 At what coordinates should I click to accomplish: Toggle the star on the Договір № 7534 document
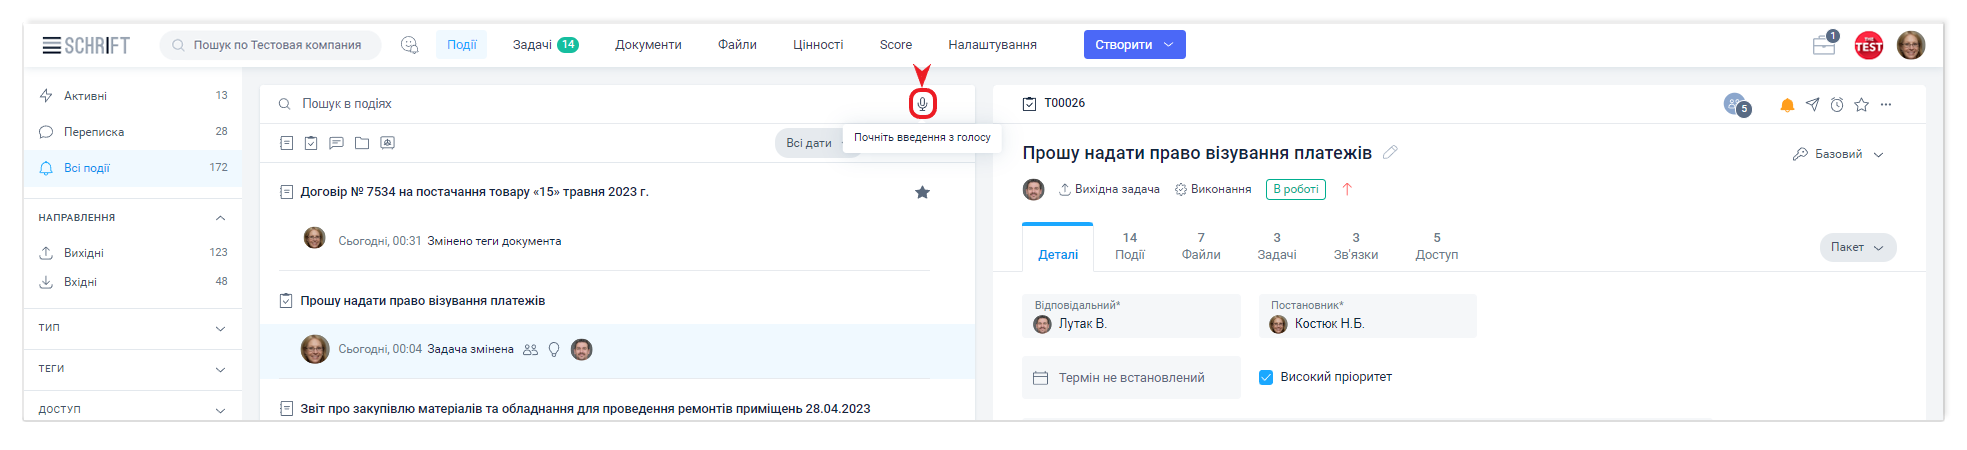click(922, 192)
